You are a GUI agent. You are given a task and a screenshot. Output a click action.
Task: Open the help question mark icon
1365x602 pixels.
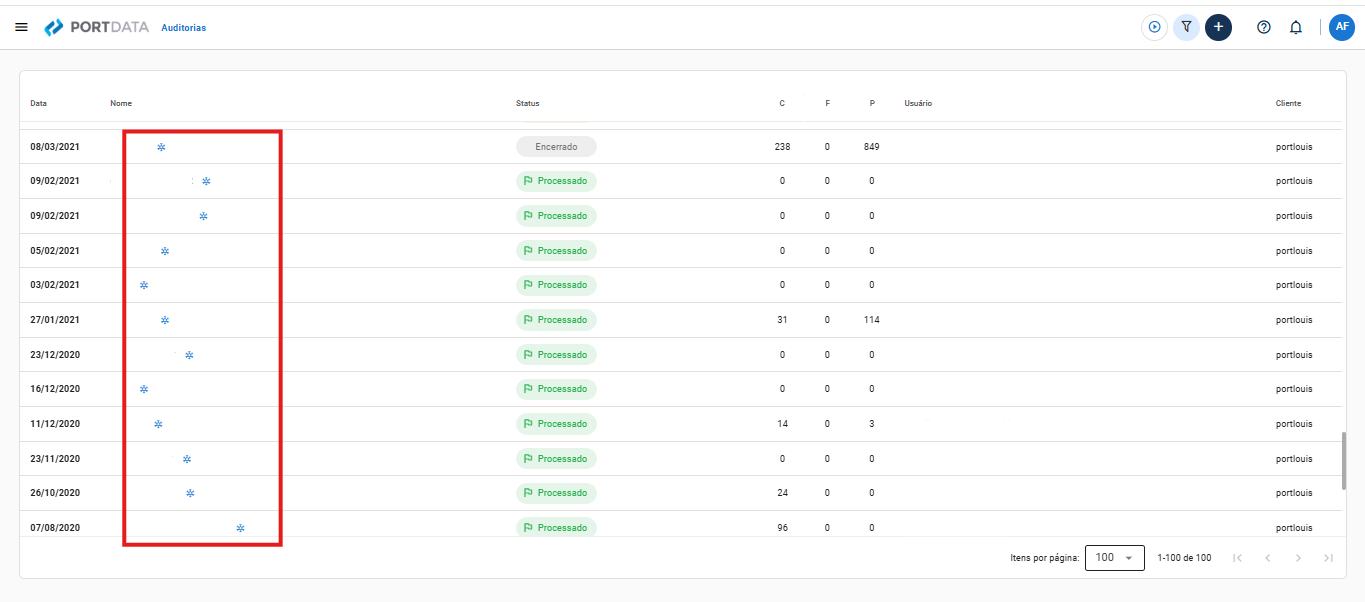(x=1264, y=27)
